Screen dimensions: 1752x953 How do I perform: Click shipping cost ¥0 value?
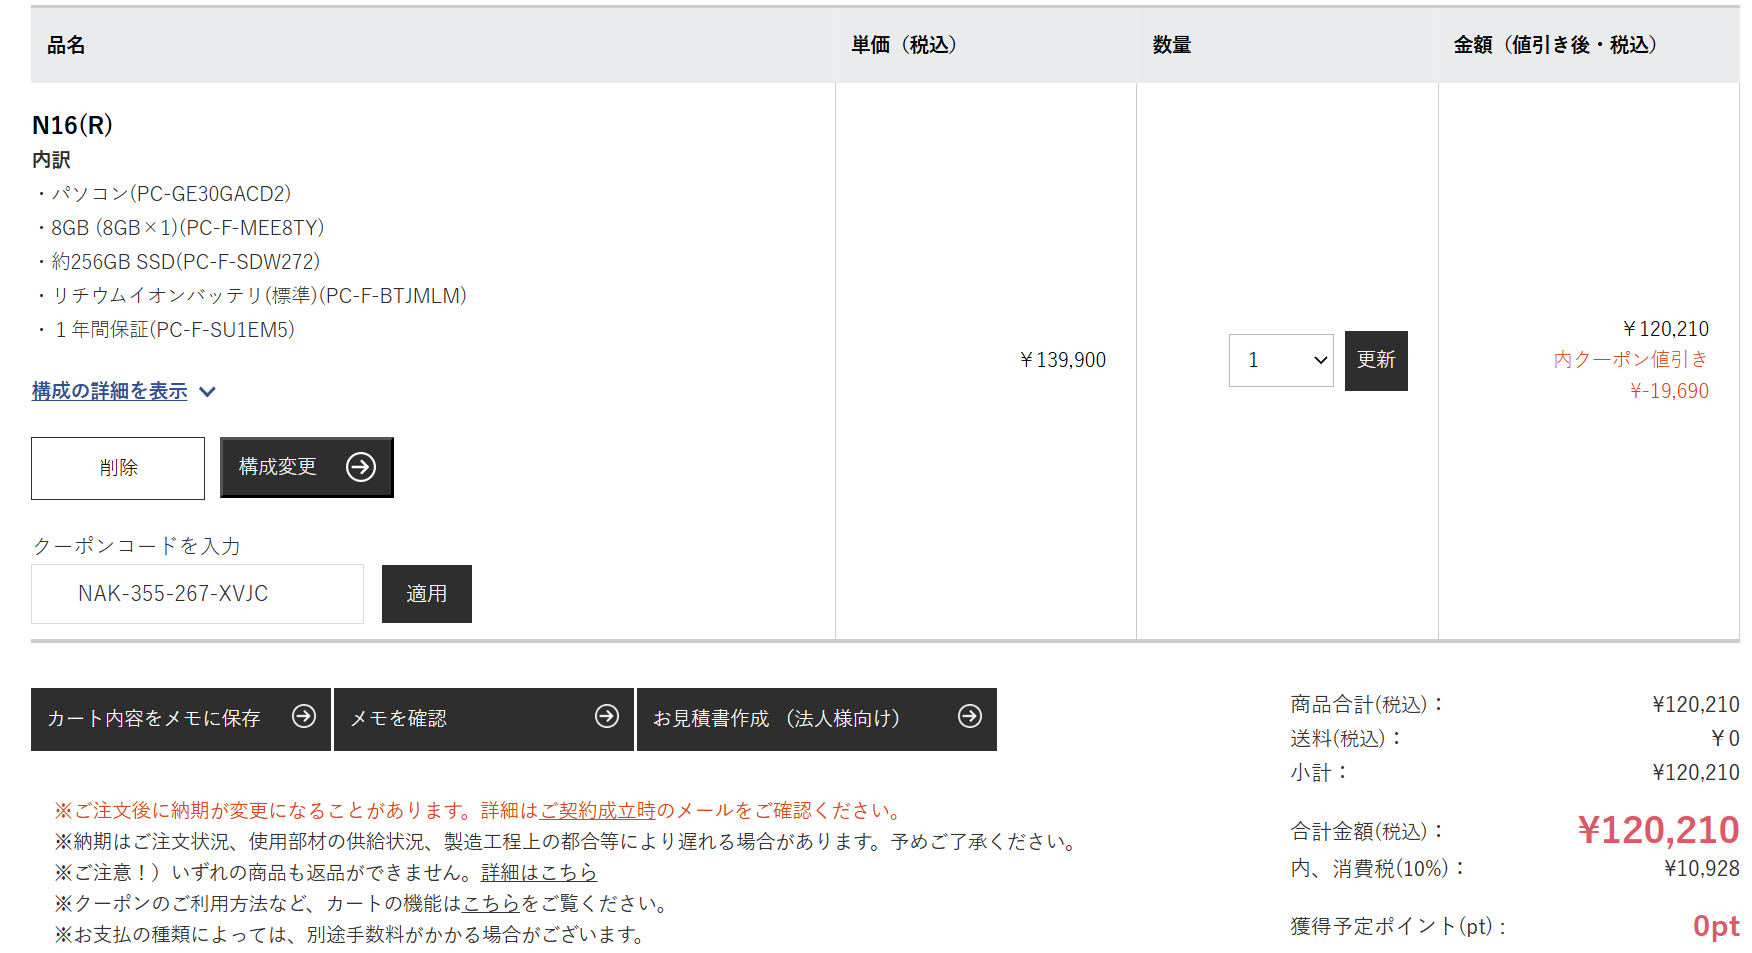1725,738
